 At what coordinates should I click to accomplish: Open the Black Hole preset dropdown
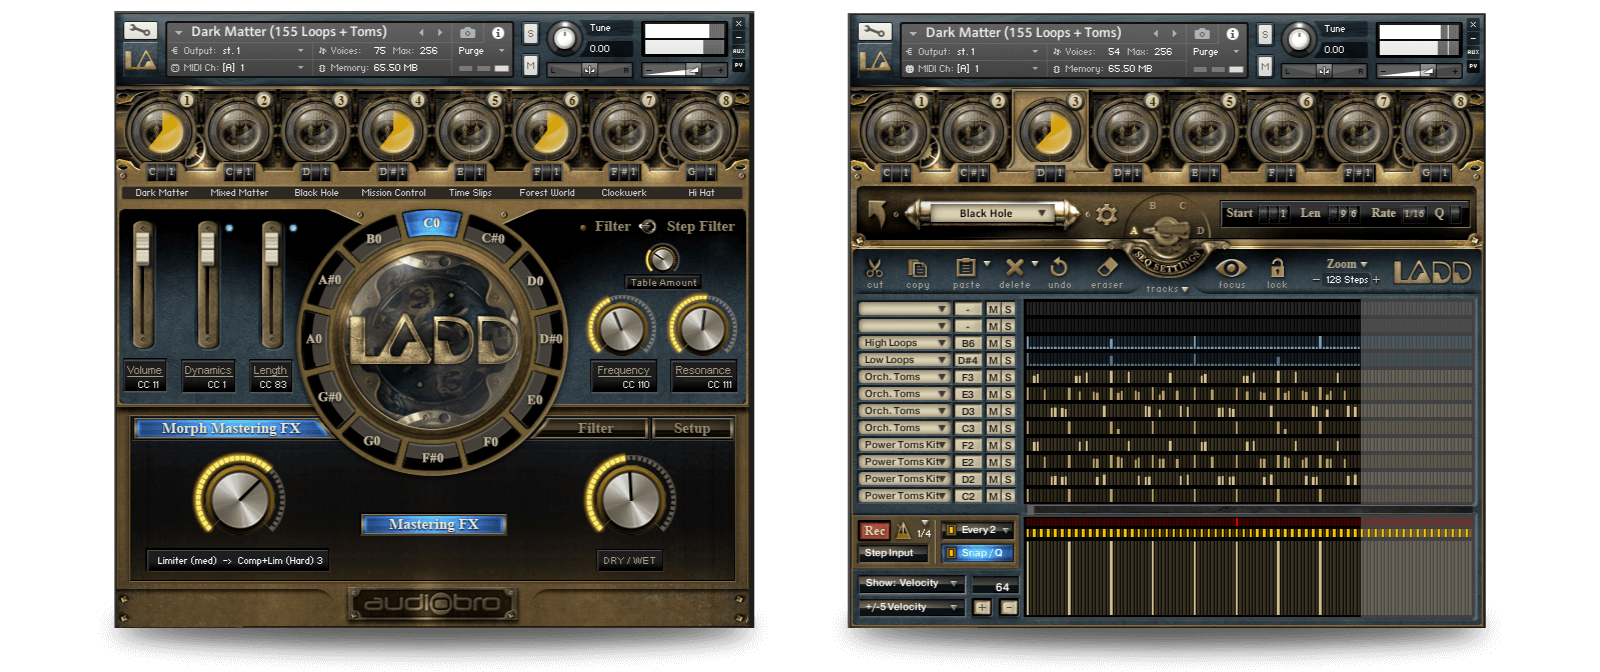(1041, 213)
